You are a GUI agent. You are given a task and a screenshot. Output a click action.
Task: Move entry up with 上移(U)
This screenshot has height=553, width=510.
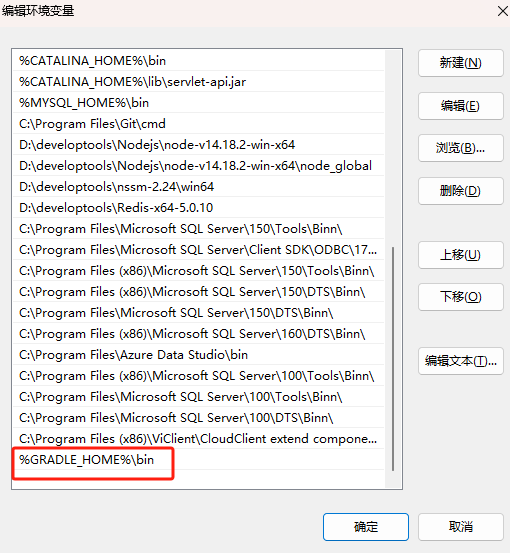coord(461,255)
